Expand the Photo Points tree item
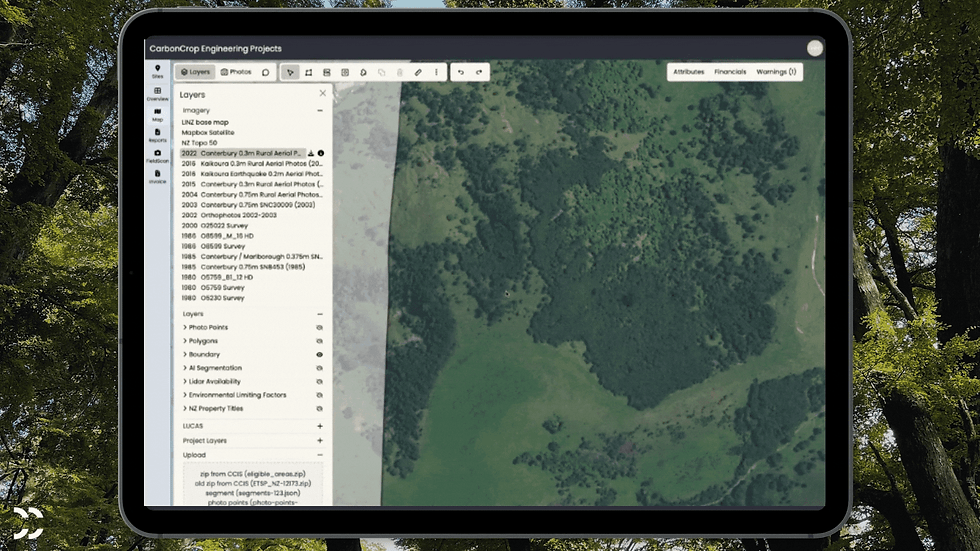Screen dimensions: 980x551 tap(185, 327)
